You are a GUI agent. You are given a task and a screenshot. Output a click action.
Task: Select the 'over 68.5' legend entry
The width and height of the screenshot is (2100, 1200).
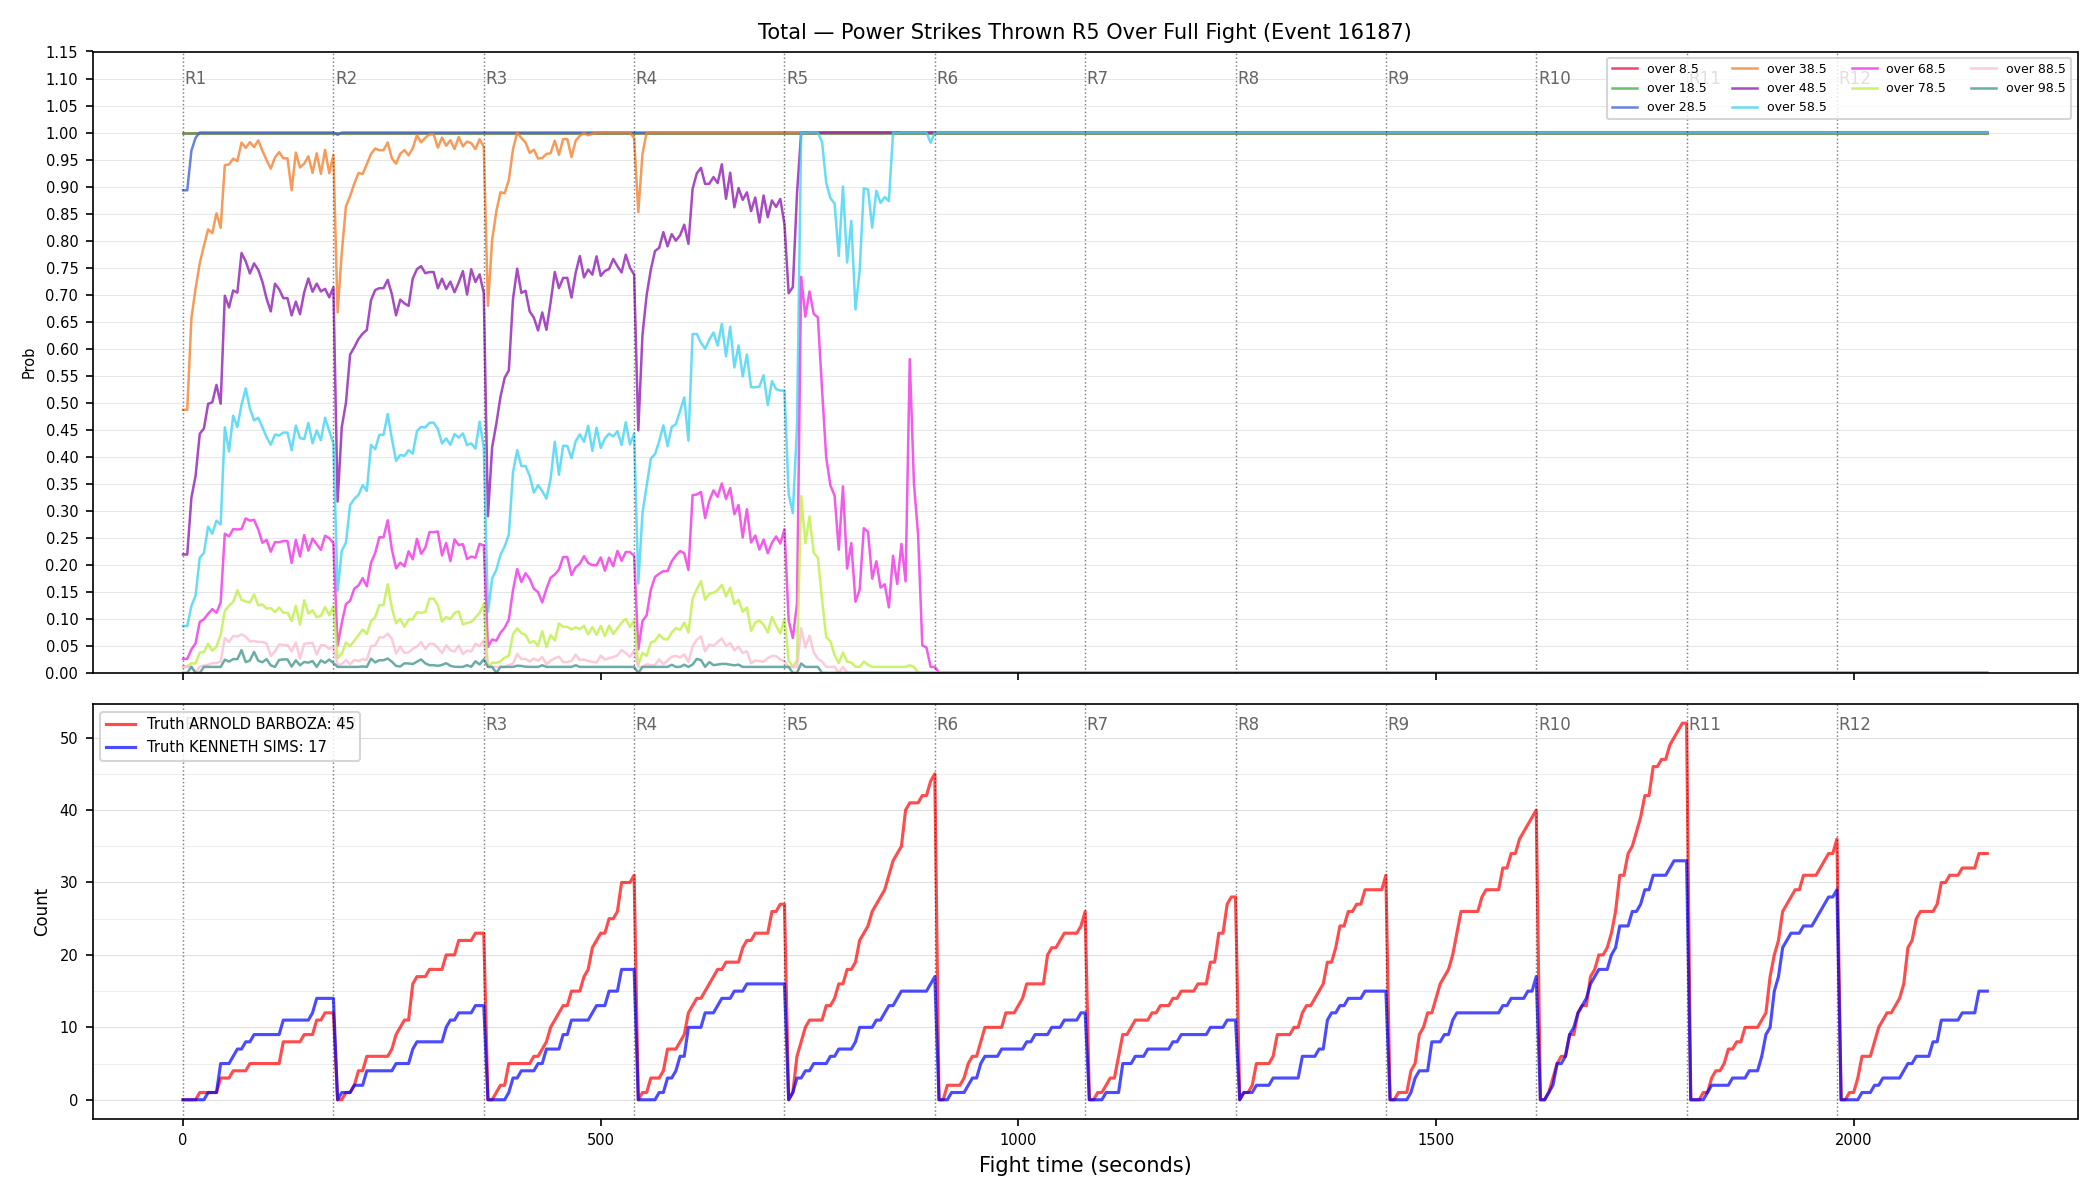tap(1898, 69)
